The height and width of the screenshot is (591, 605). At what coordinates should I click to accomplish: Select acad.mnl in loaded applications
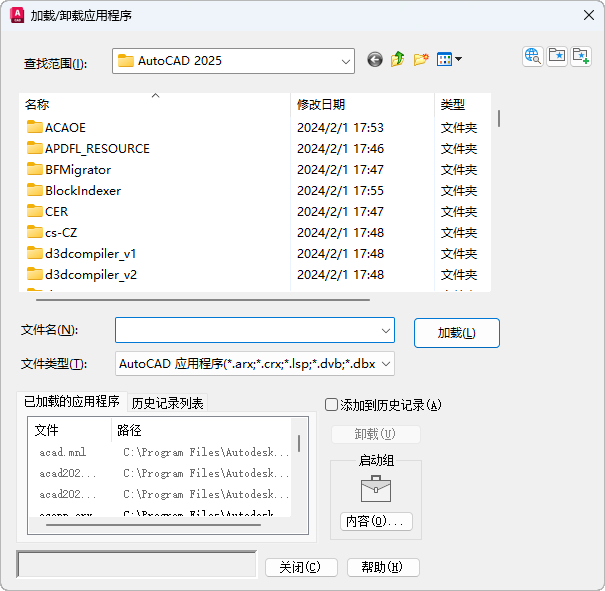(x=63, y=452)
